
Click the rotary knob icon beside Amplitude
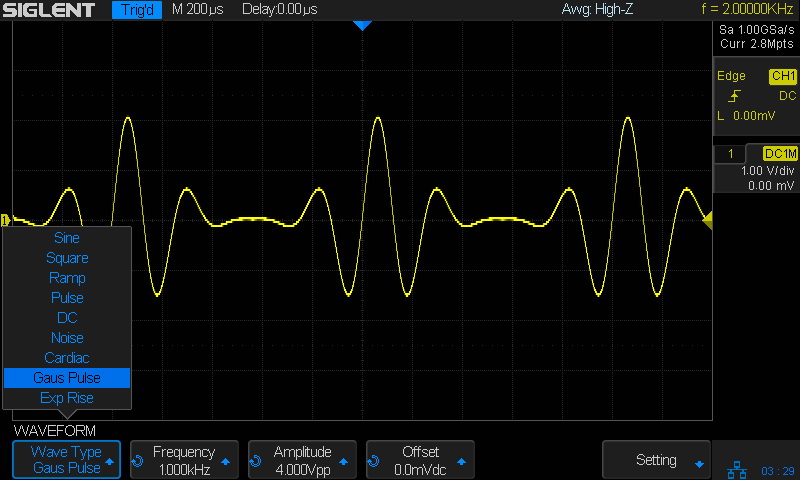tap(256, 461)
